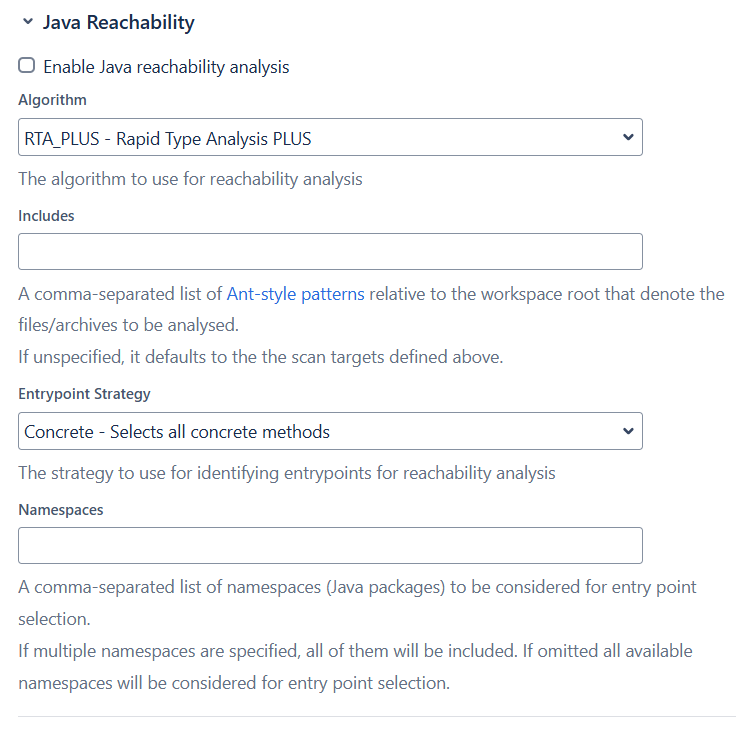Click the Java Reachability section heading

pos(118,22)
